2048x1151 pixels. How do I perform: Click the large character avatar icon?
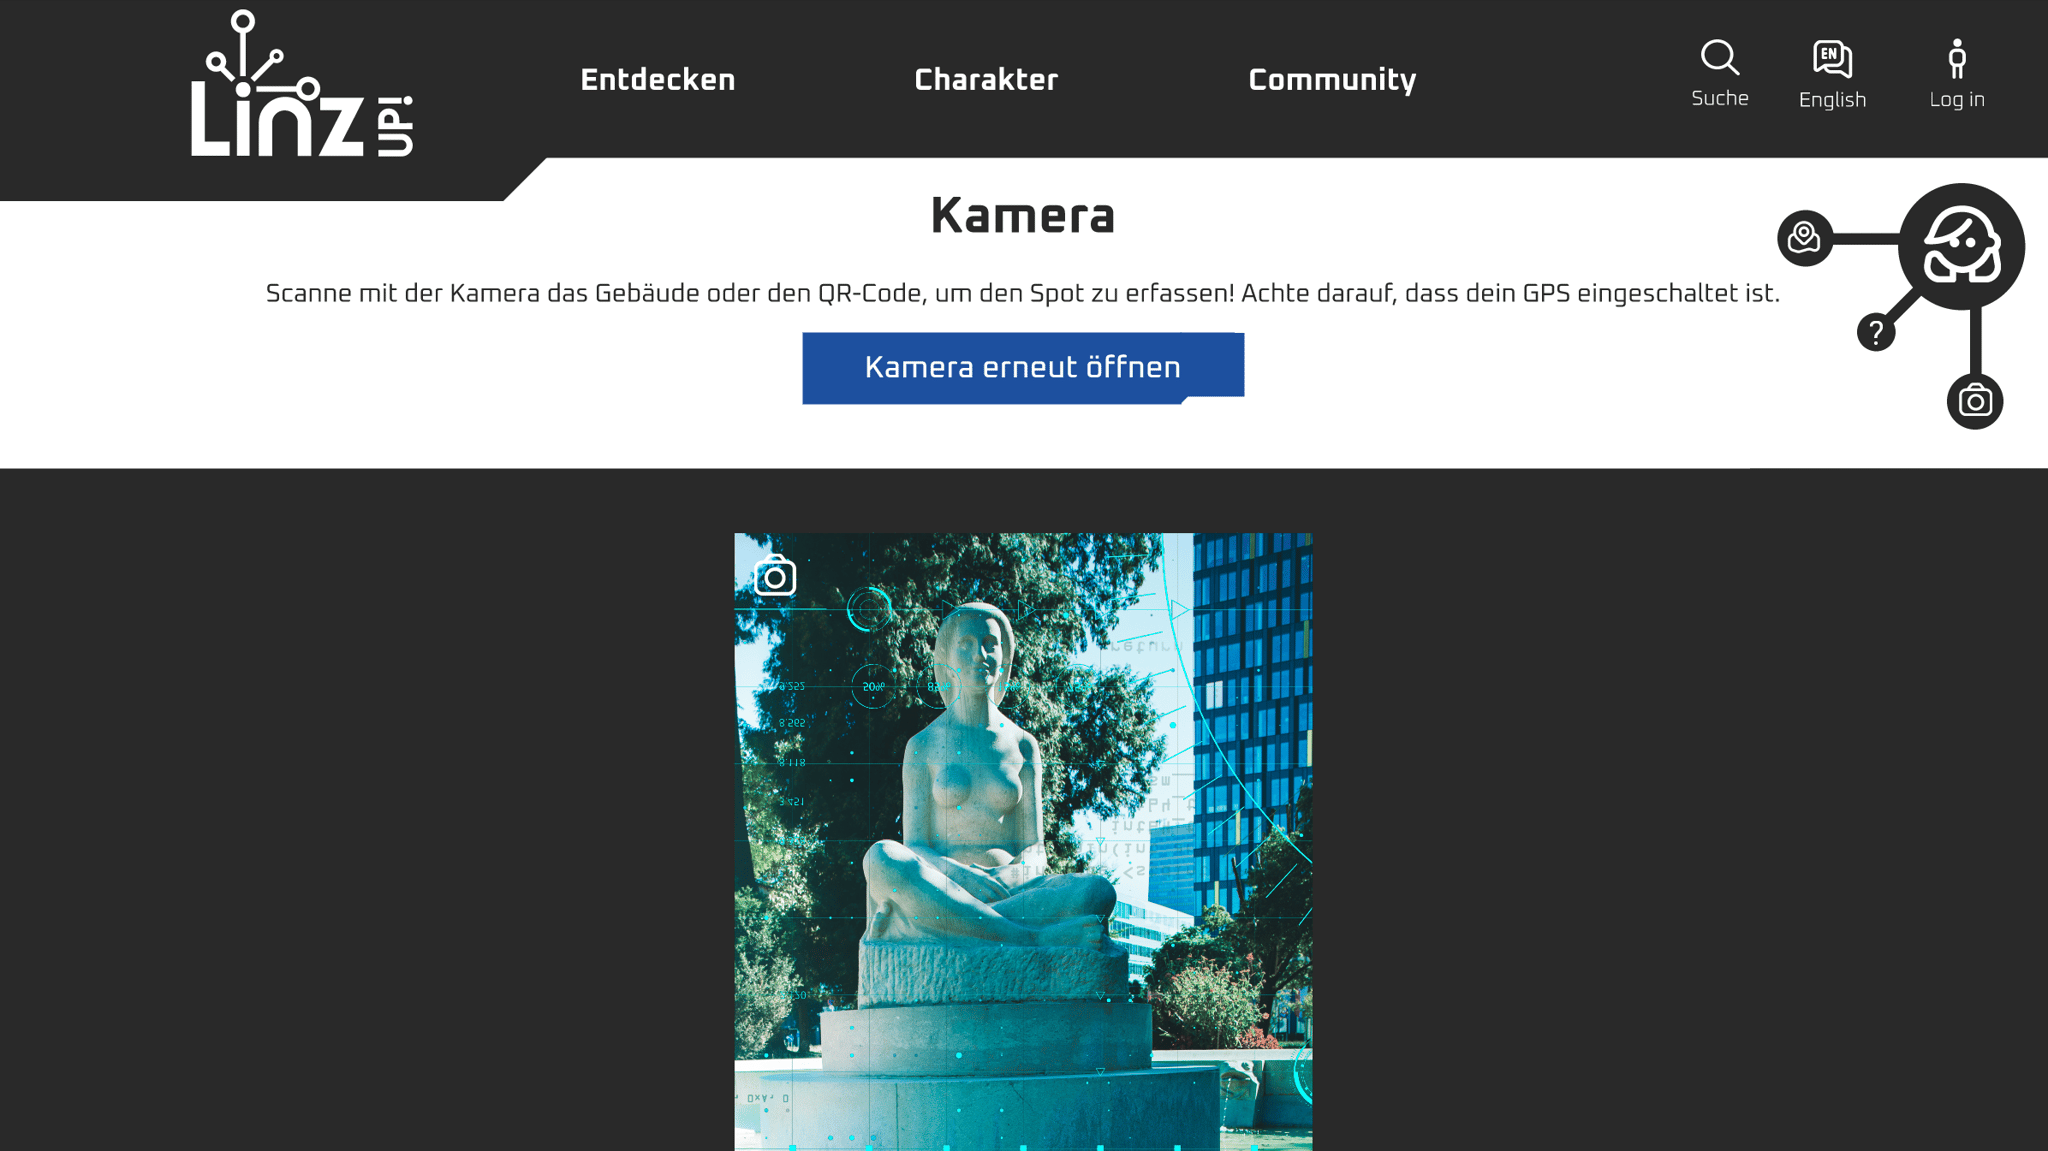[x=1961, y=247]
